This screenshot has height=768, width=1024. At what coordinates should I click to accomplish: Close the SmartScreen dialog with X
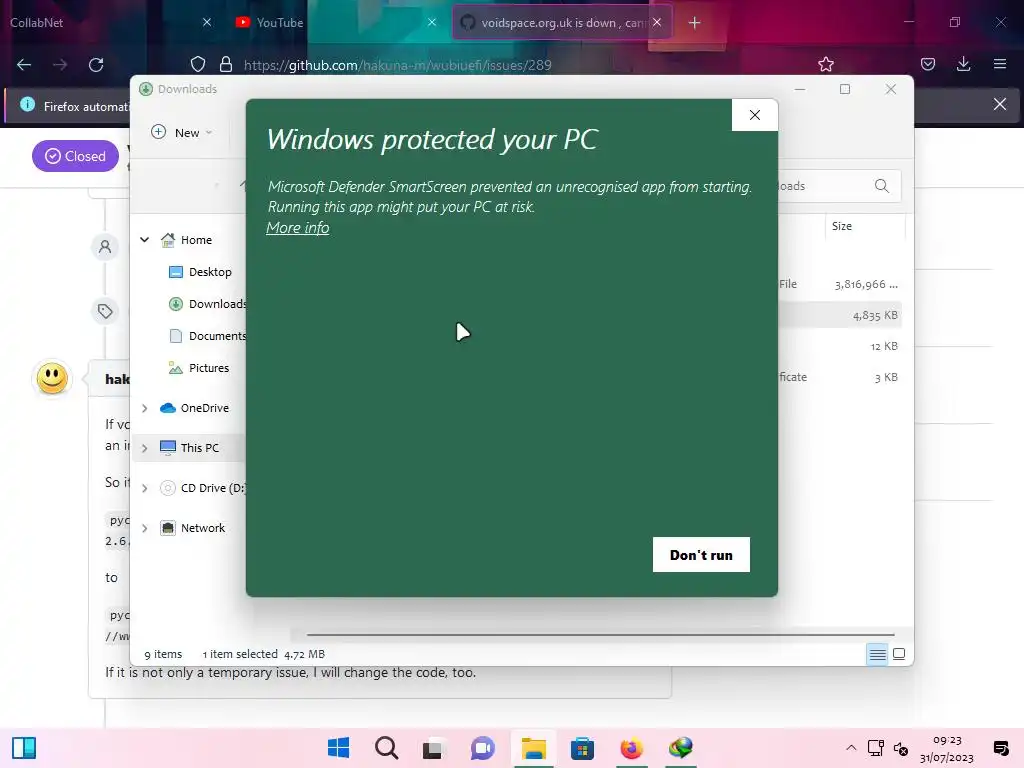pos(755,115)
